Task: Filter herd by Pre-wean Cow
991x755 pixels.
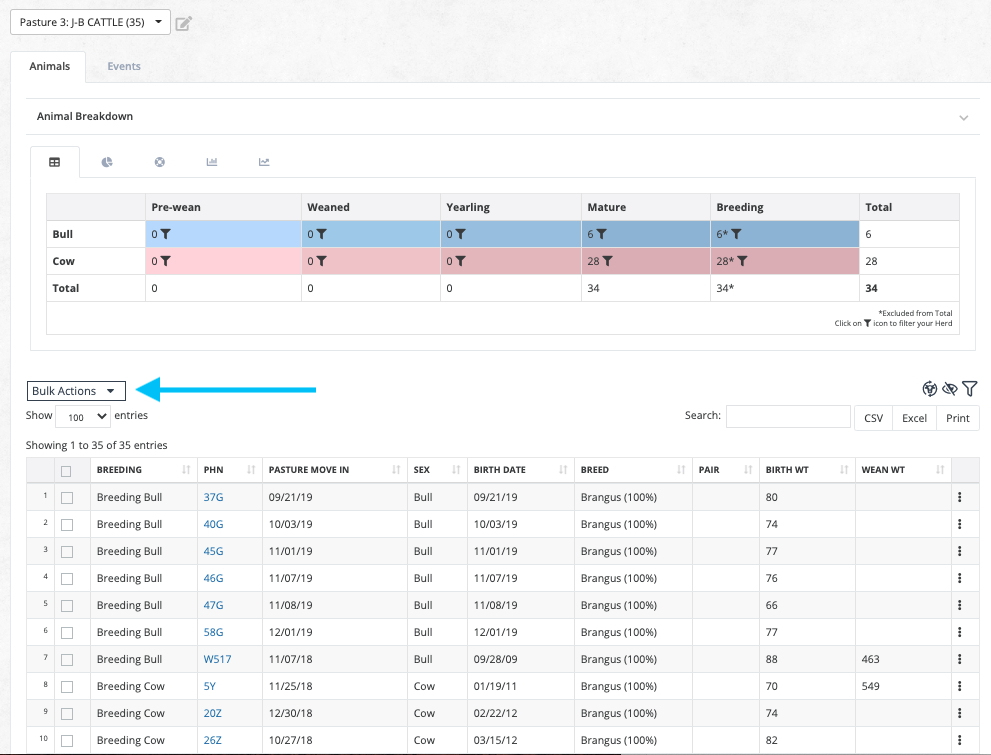Action: click(x=166, y=261)
